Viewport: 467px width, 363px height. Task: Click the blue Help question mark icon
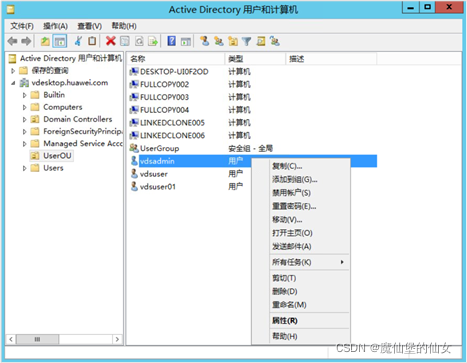171,41
